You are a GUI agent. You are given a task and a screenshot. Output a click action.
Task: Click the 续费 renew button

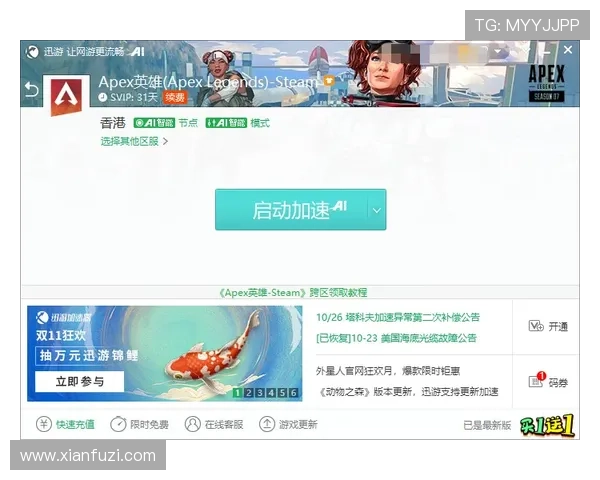pyautogui.click(x=175, y=97)
